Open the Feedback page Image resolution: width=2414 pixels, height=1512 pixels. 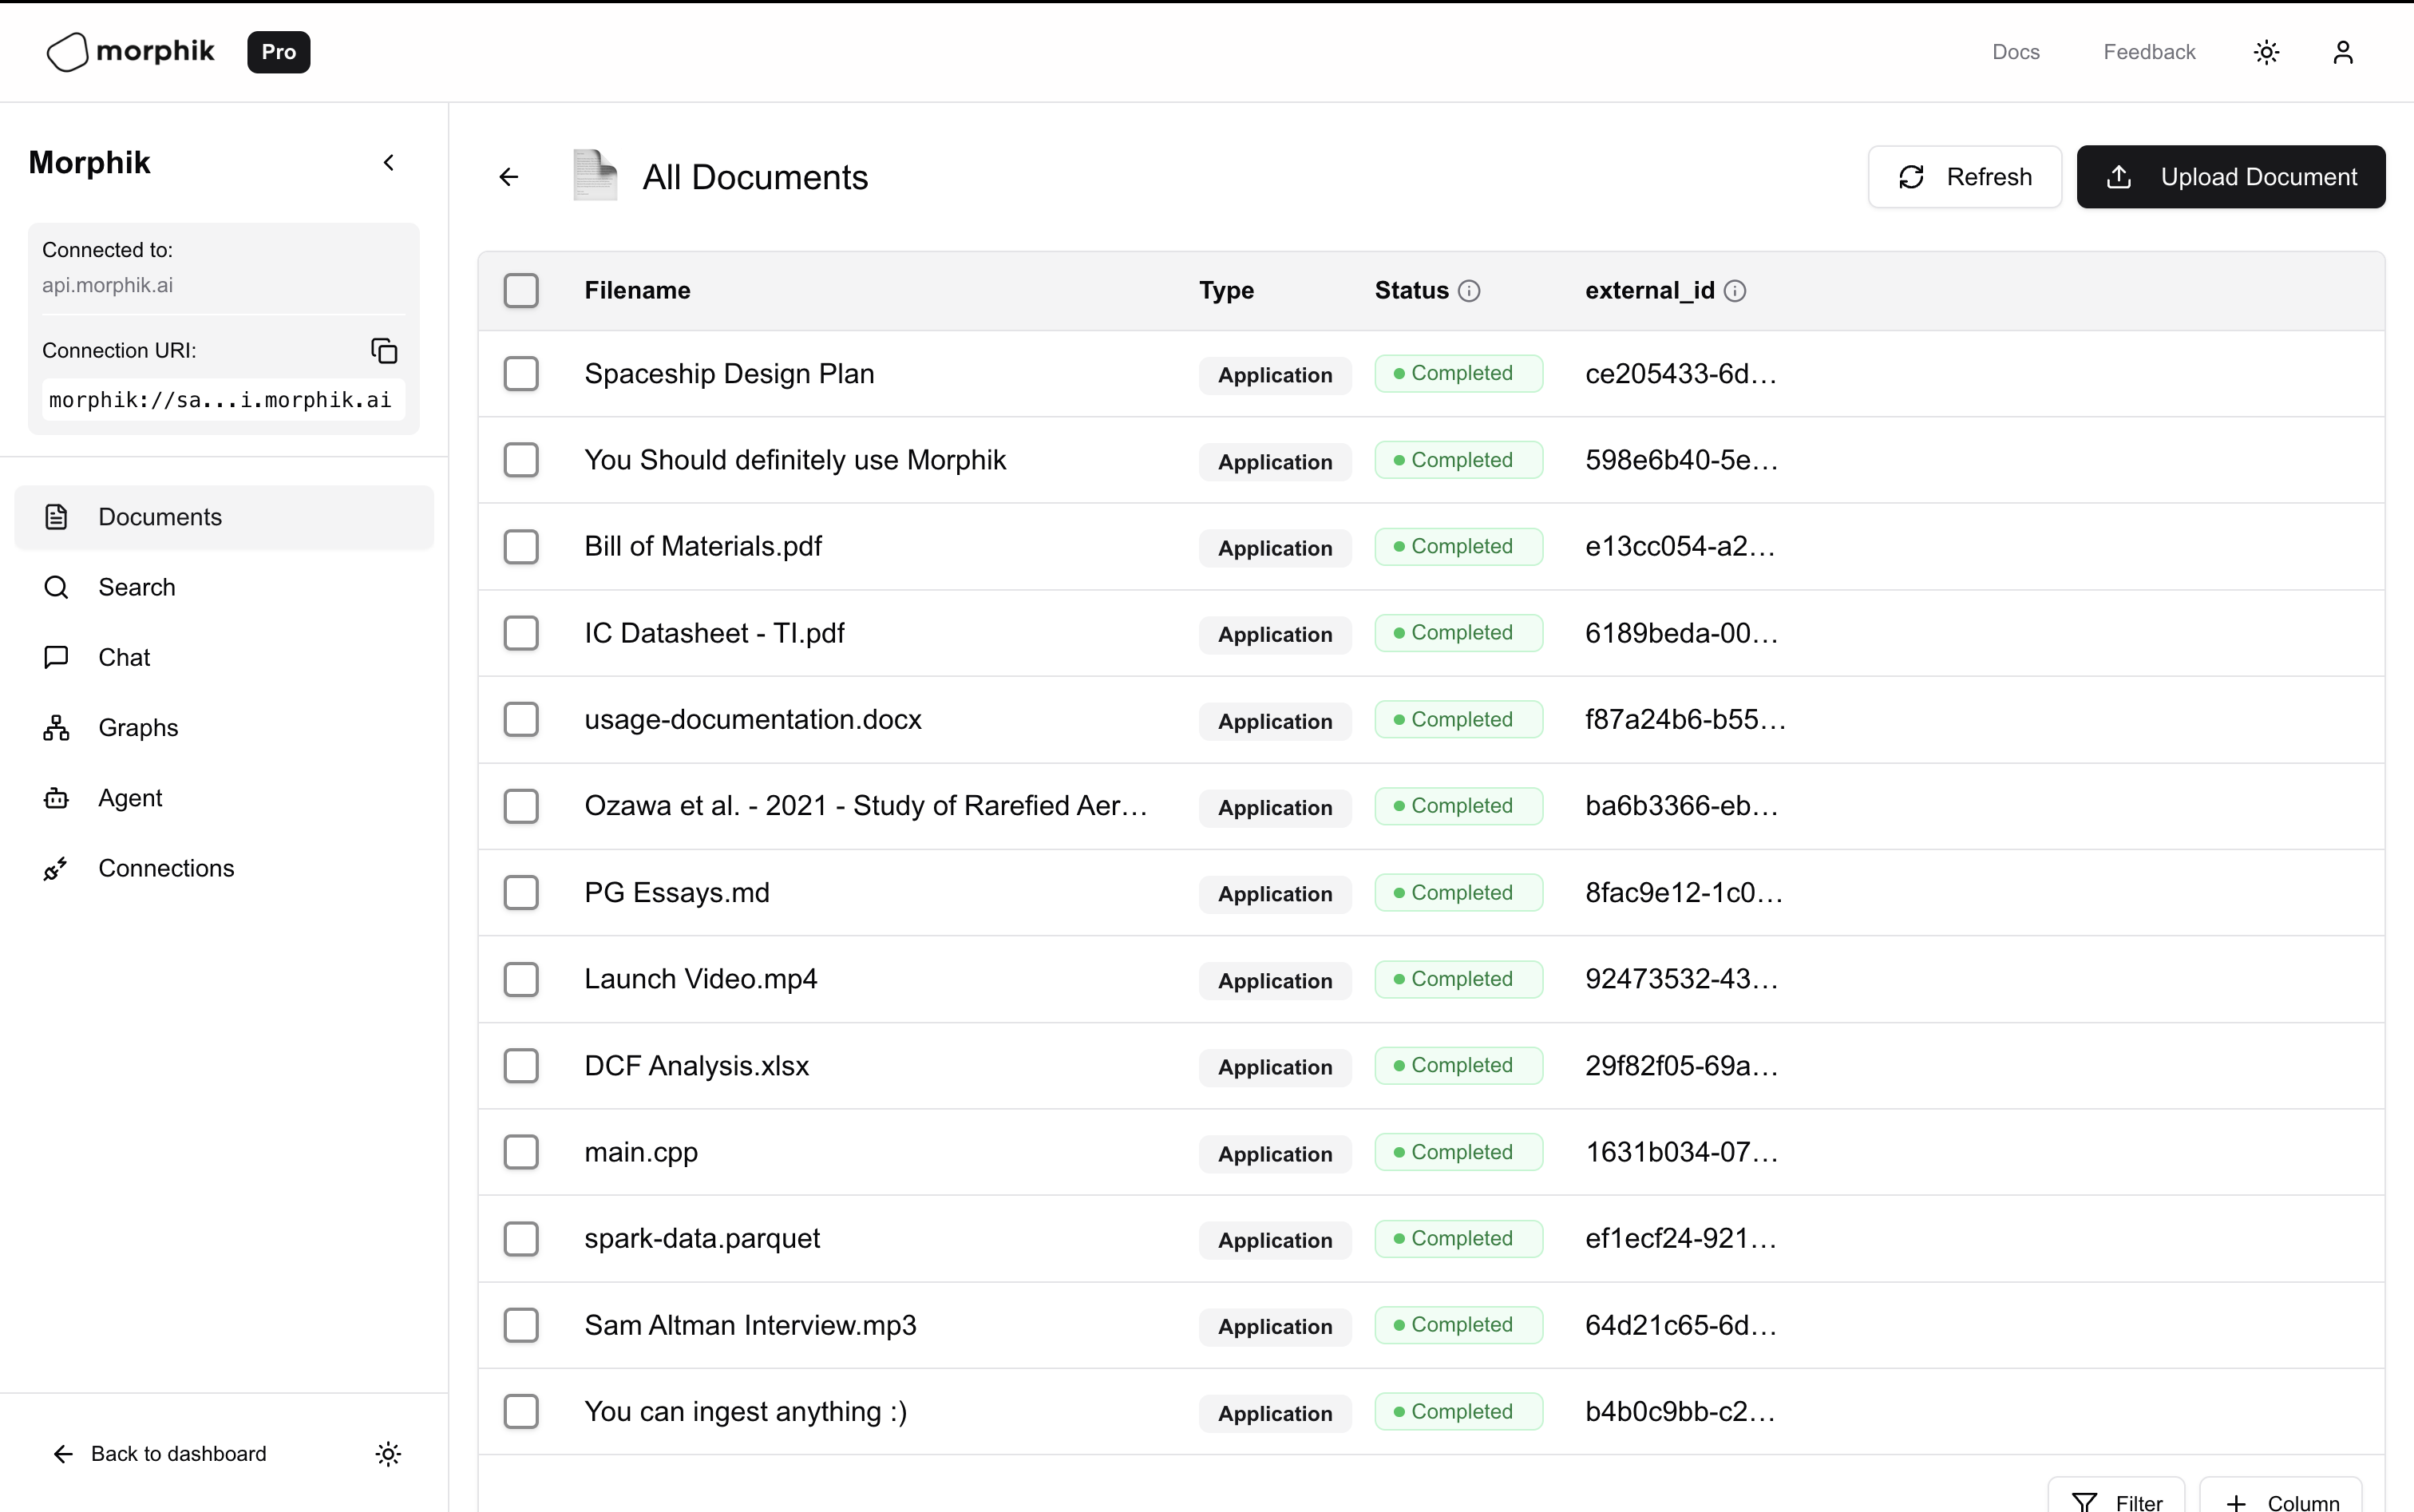(2148, 51)
